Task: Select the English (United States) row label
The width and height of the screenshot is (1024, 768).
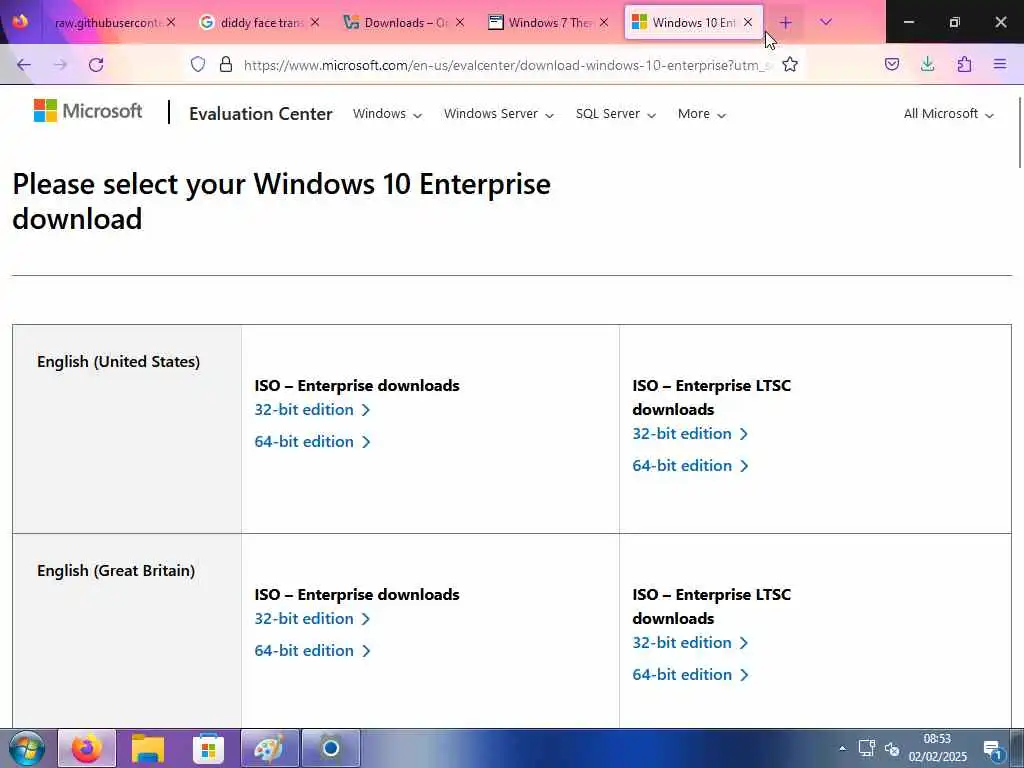Action: coord(118,362)
